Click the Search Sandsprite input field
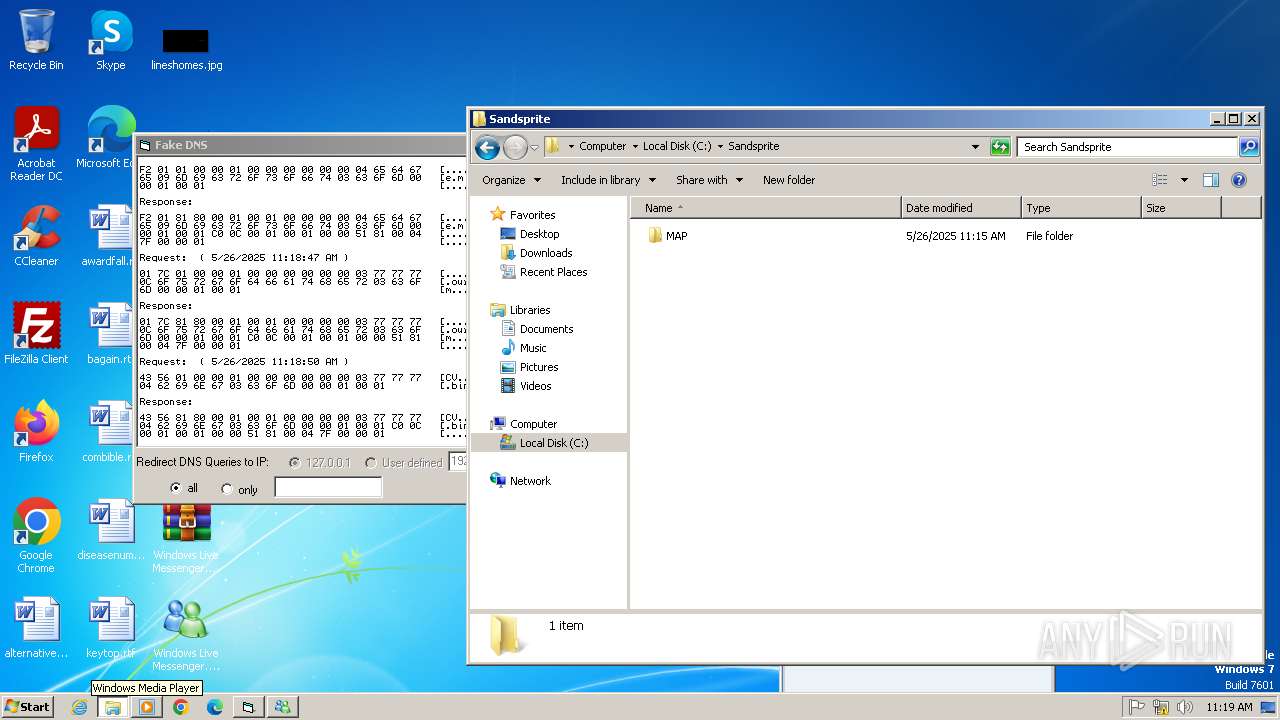Viewport: 1280px width, 720px height. (x=1127, y=147)
